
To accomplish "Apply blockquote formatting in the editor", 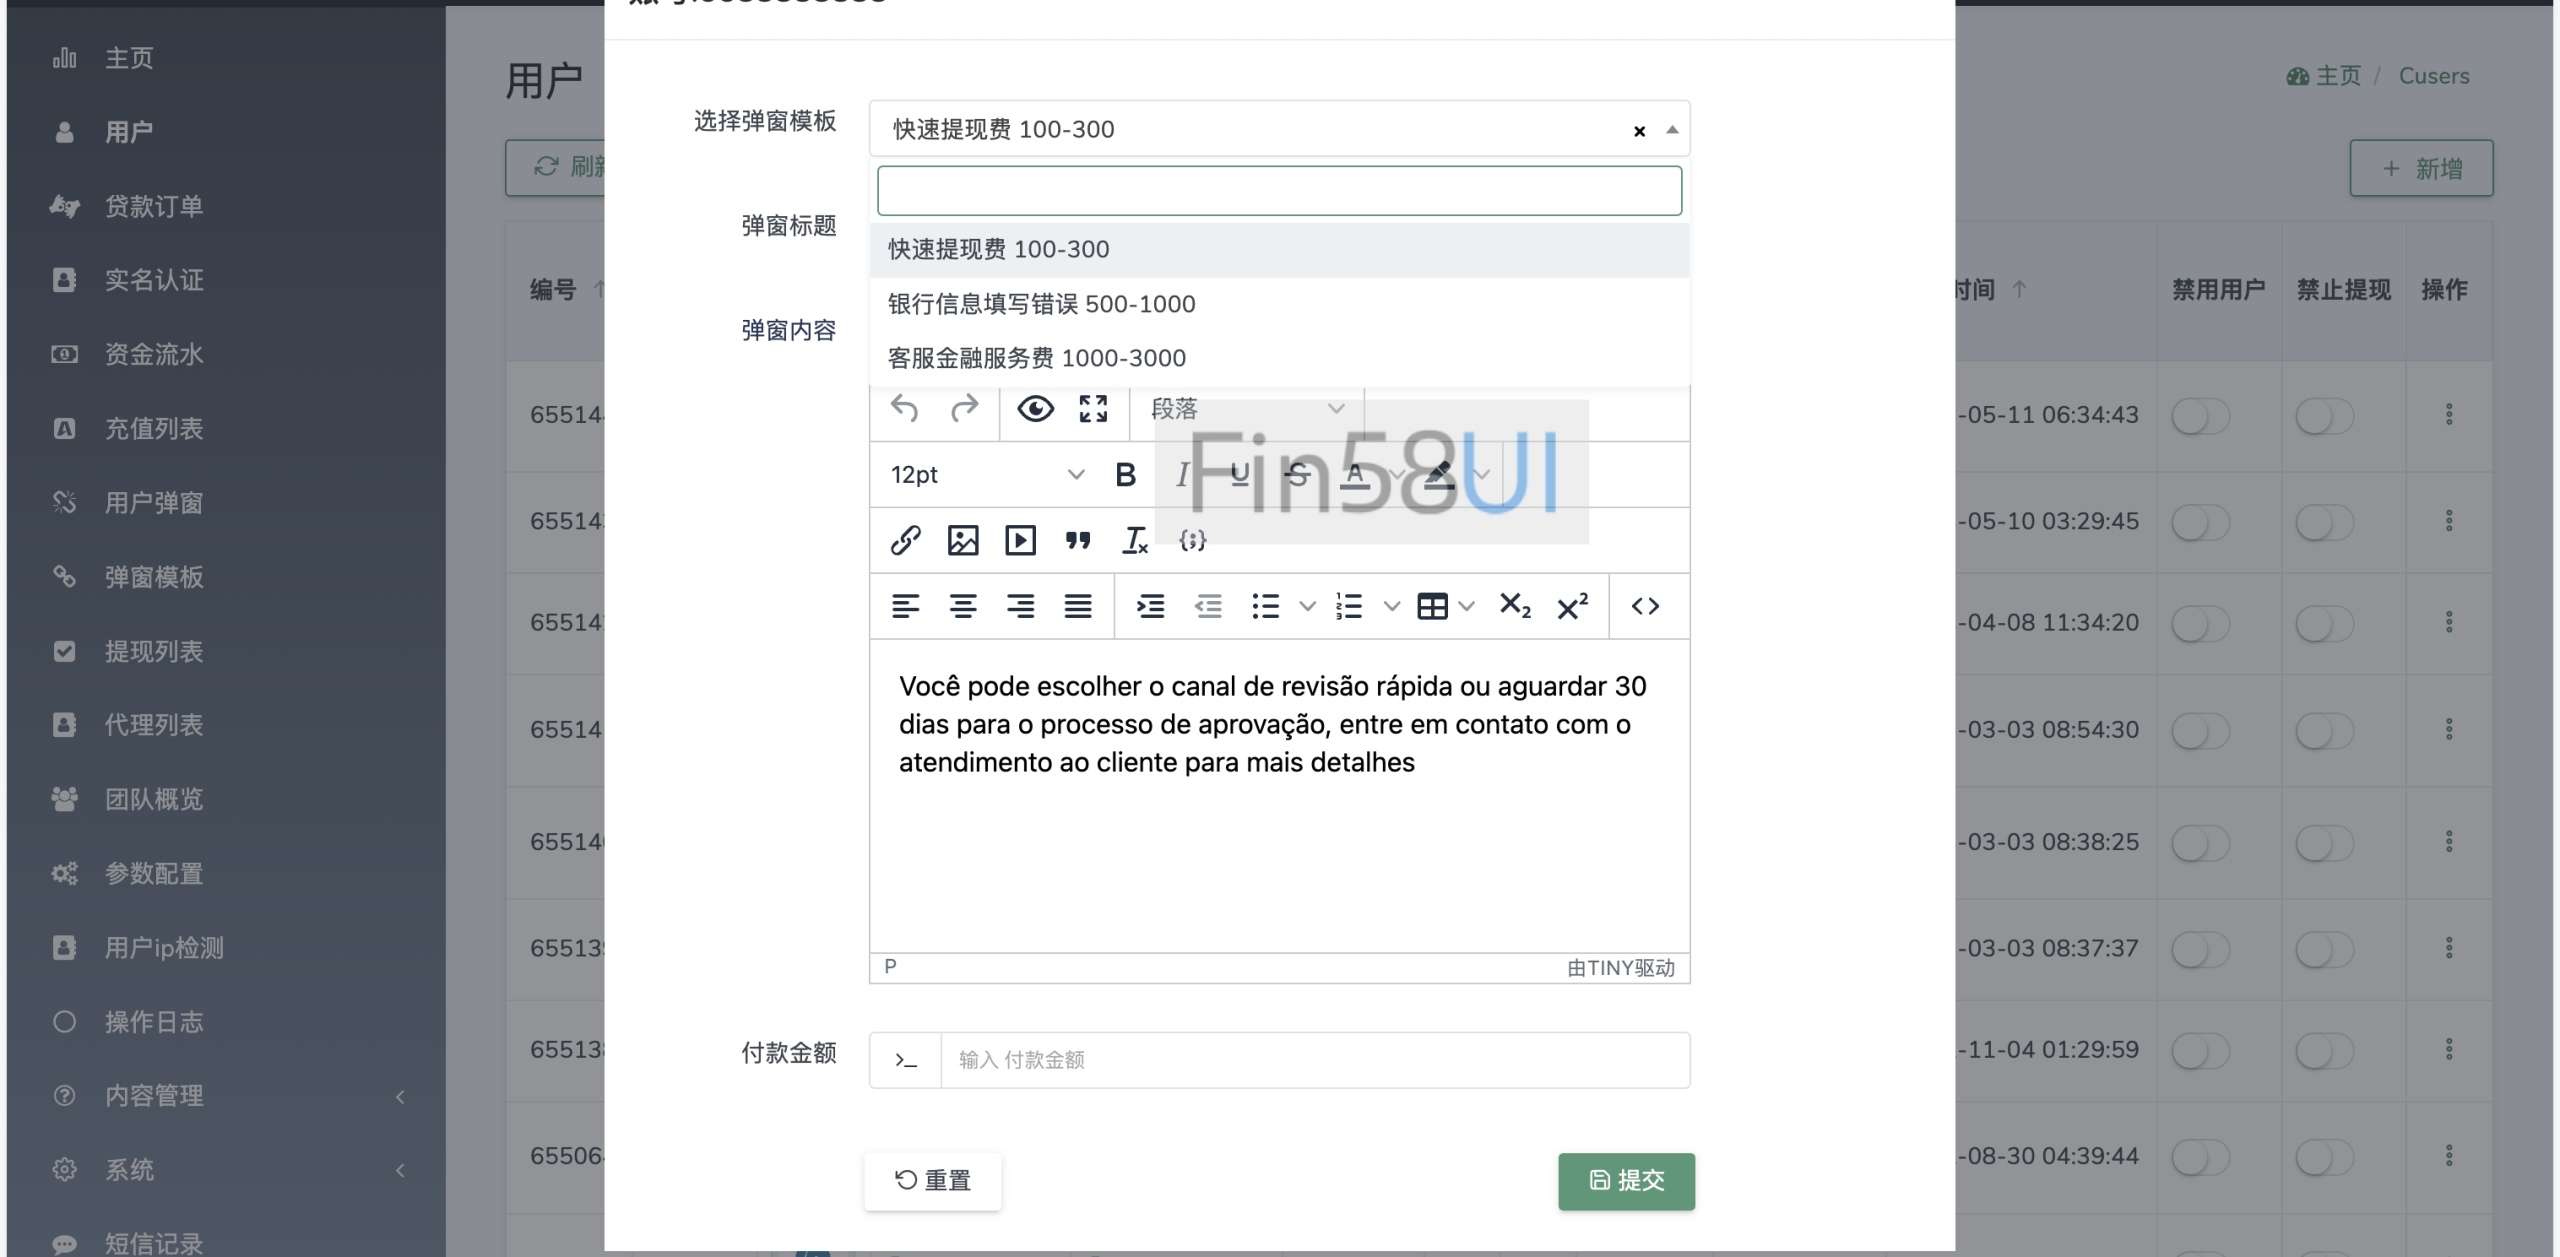I will (1077, 540).
